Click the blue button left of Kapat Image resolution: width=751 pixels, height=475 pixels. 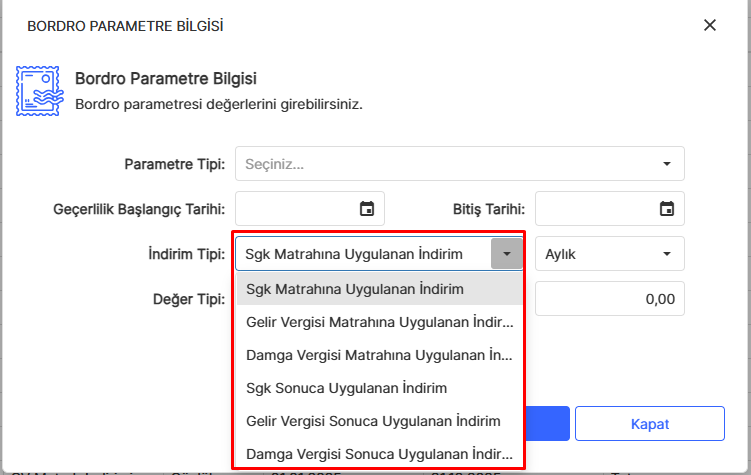tap(547, 424)
